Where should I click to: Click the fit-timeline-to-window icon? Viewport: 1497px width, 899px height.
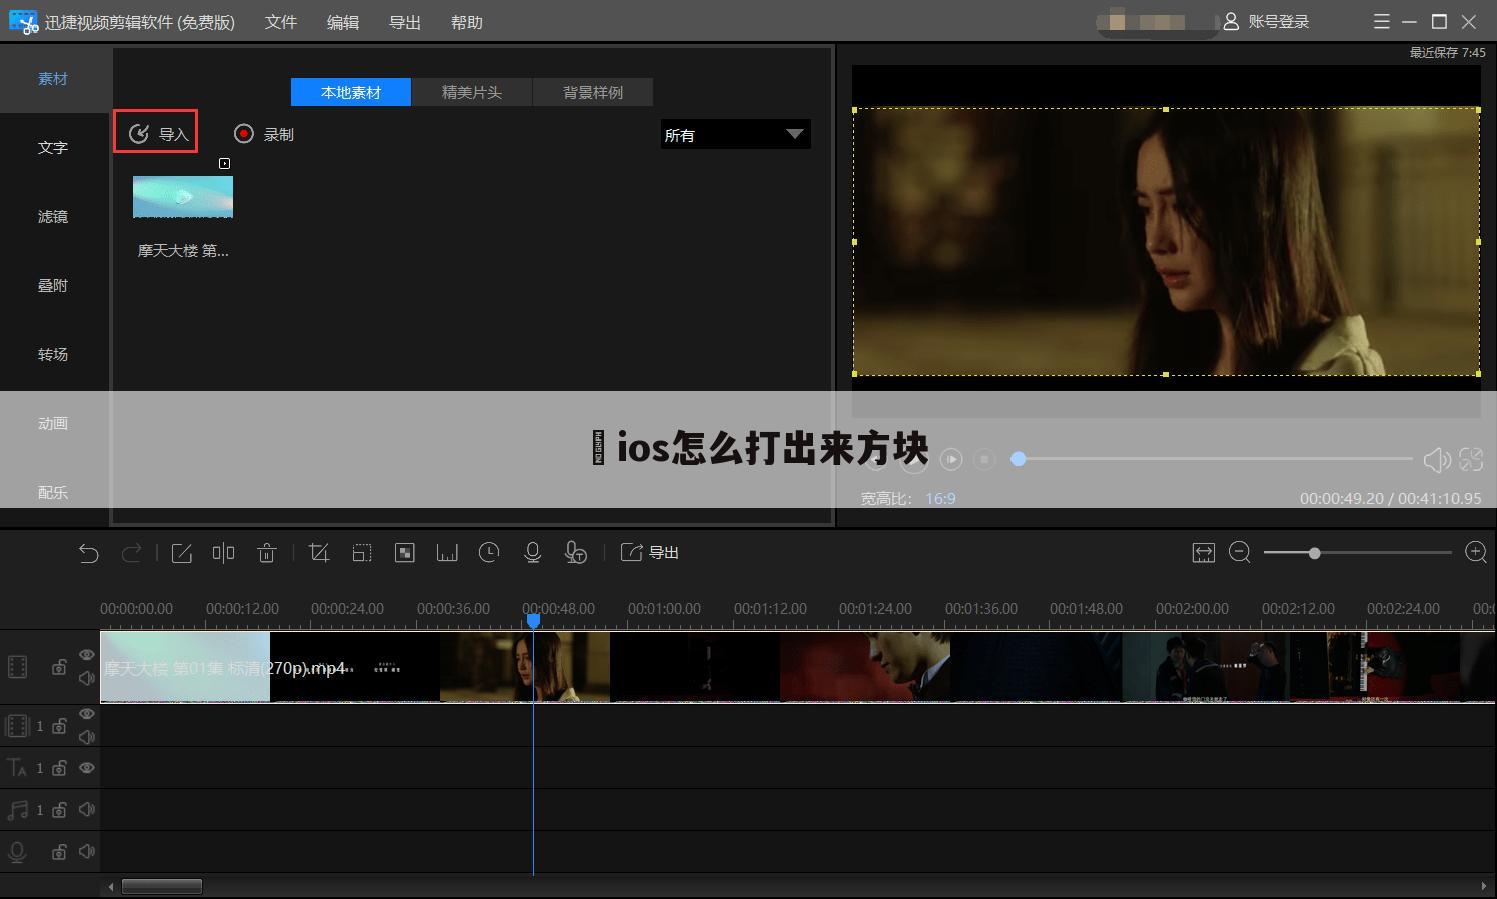point(1204,553)
